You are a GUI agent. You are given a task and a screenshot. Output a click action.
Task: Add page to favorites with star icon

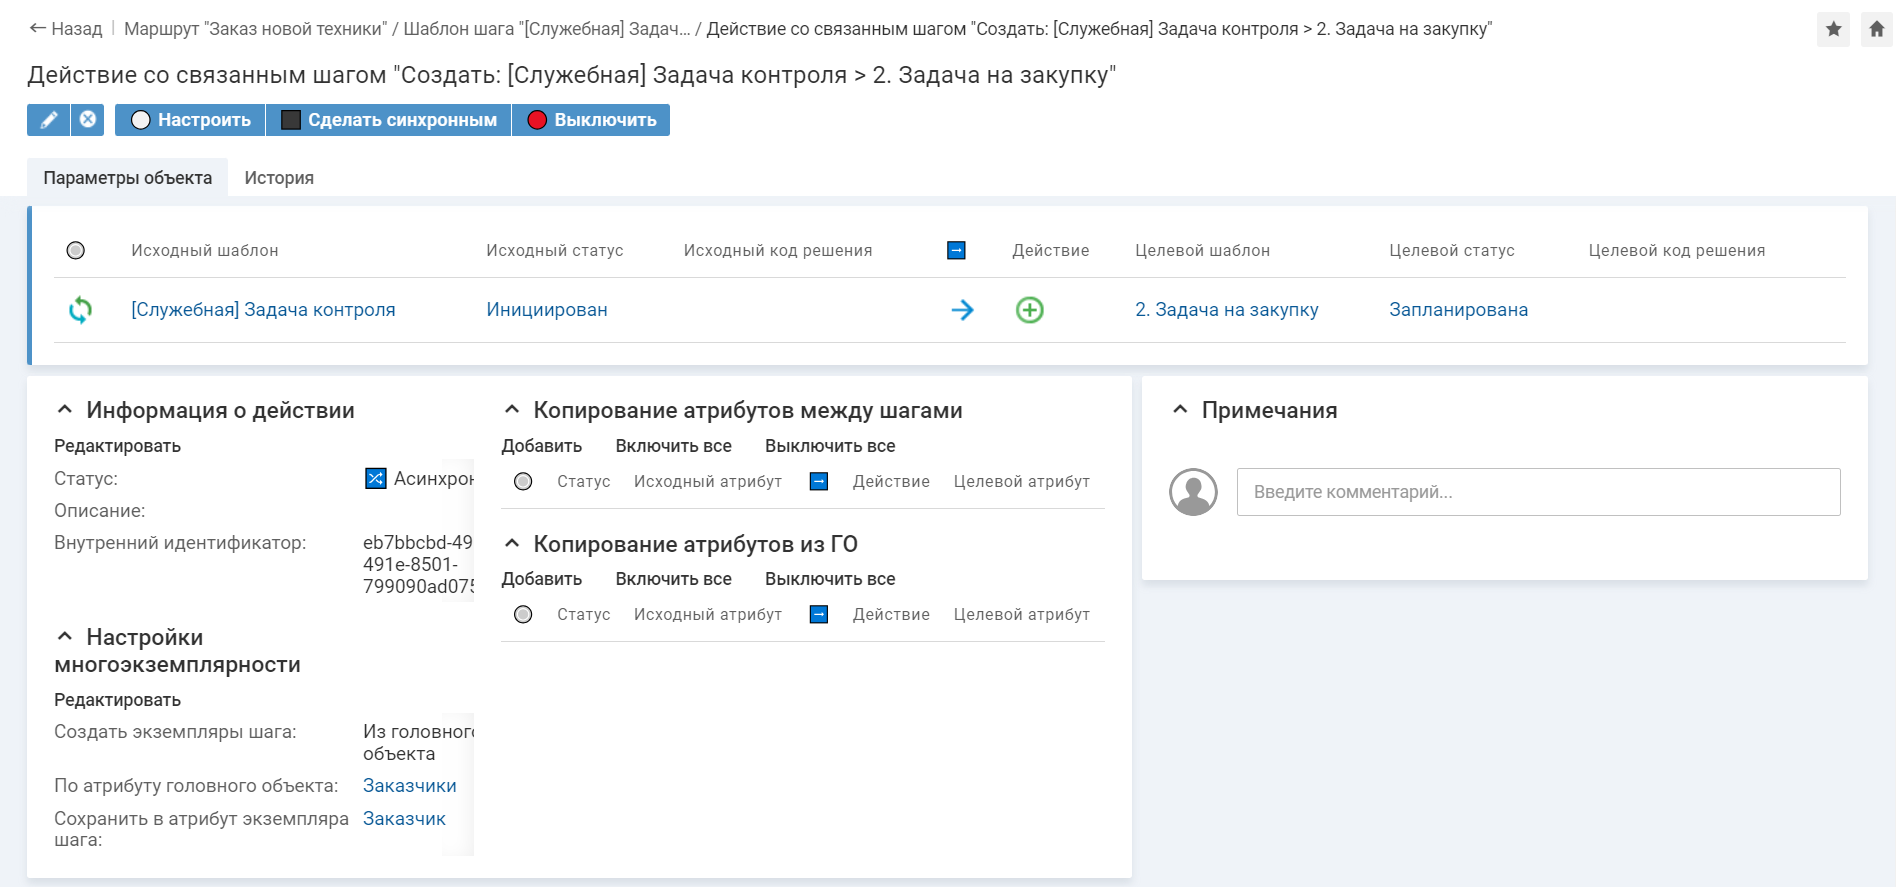1833,29
